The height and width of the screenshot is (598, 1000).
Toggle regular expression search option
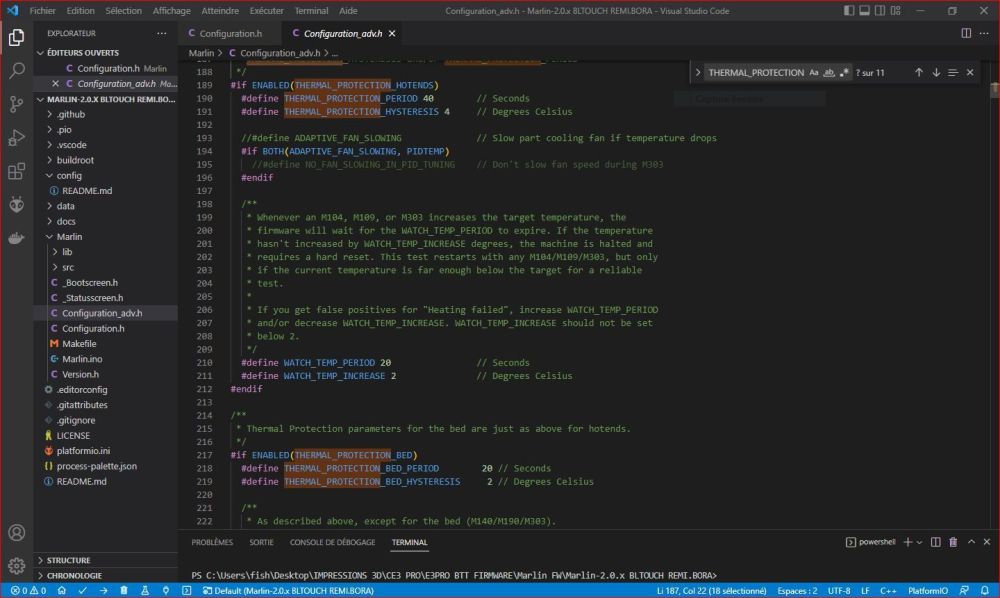point(844,72)
